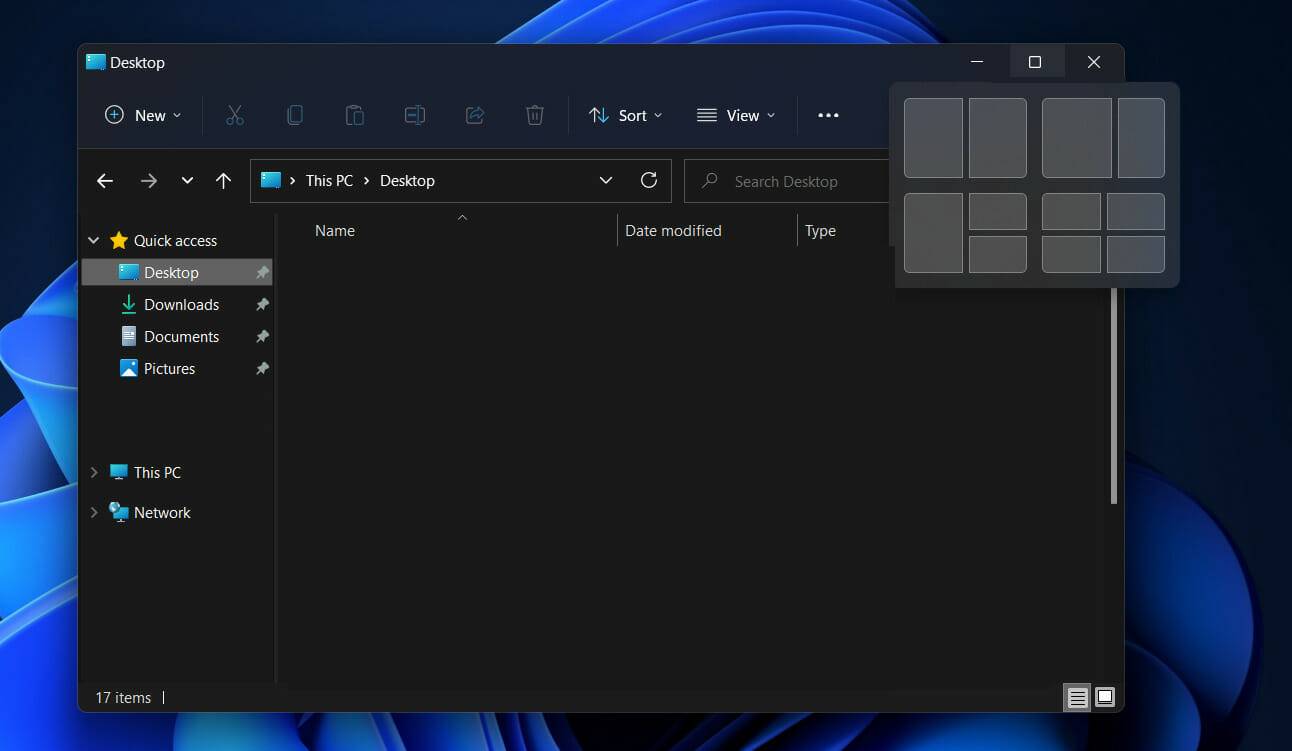1292x751 pixels.
Task: Click the Paste clipboard icon
Action: point(355,115)
